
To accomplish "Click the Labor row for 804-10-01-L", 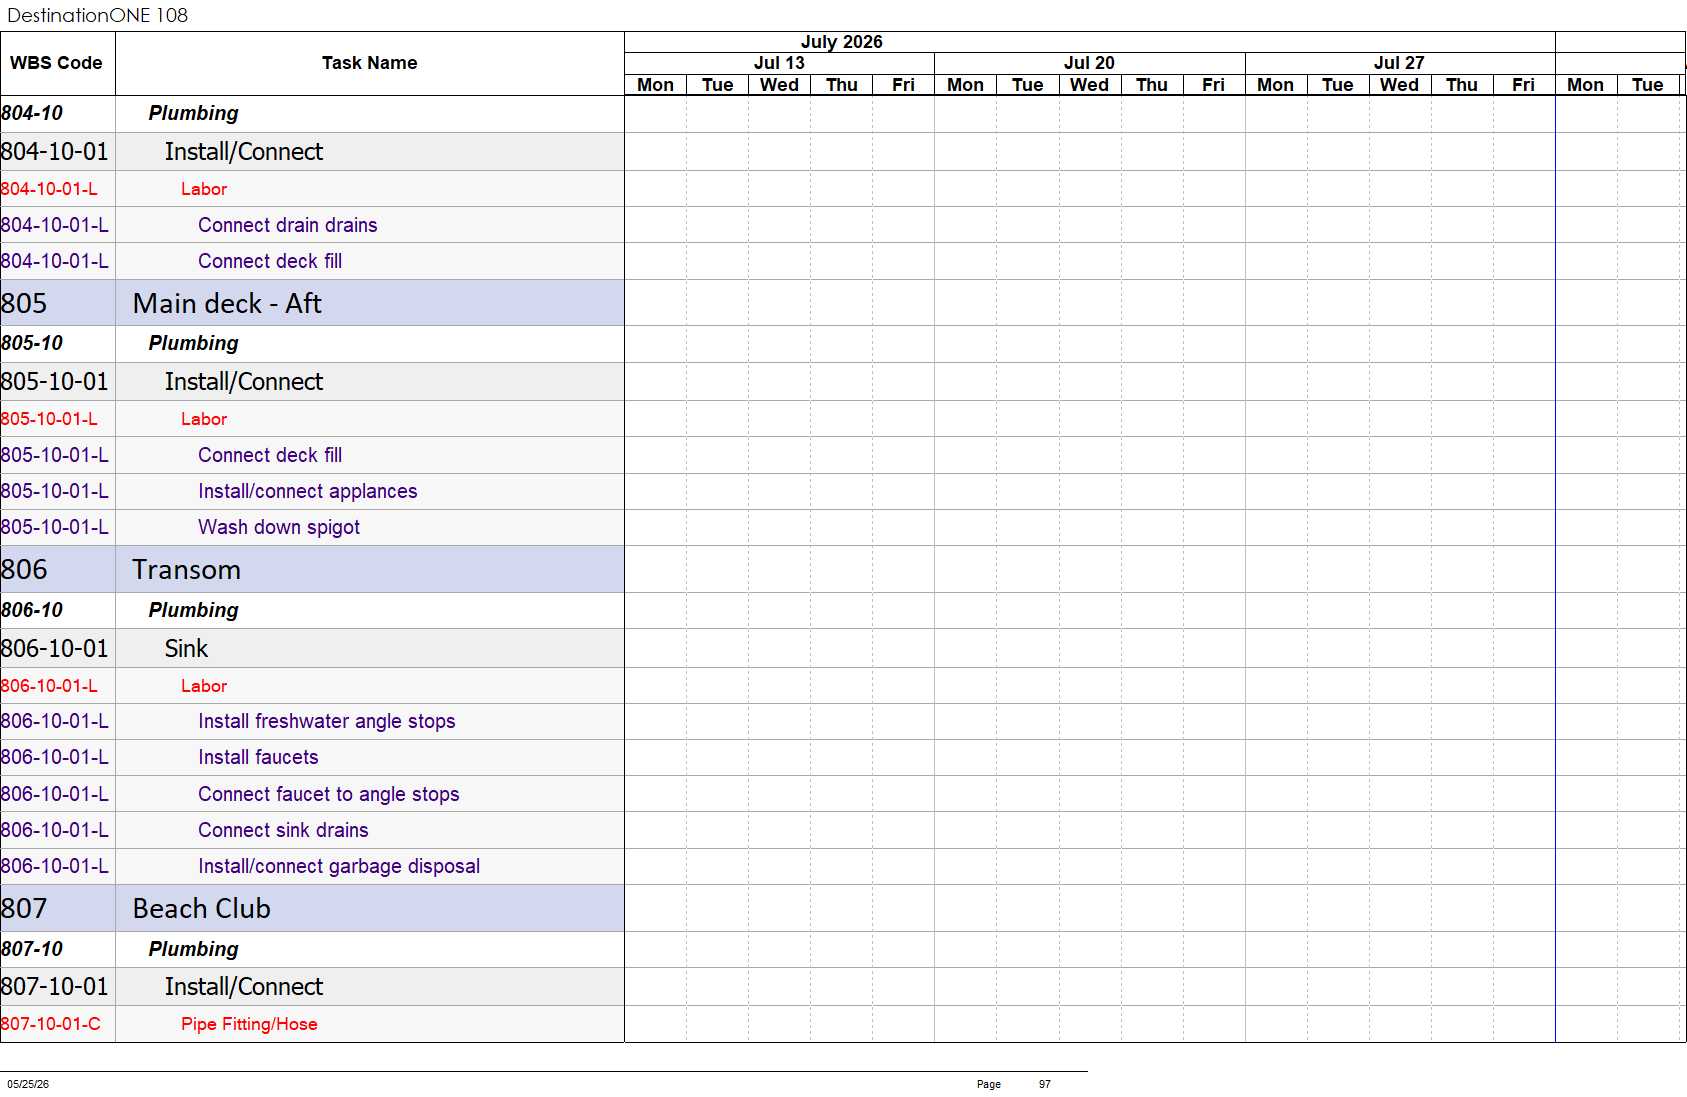I will point(370,189).
